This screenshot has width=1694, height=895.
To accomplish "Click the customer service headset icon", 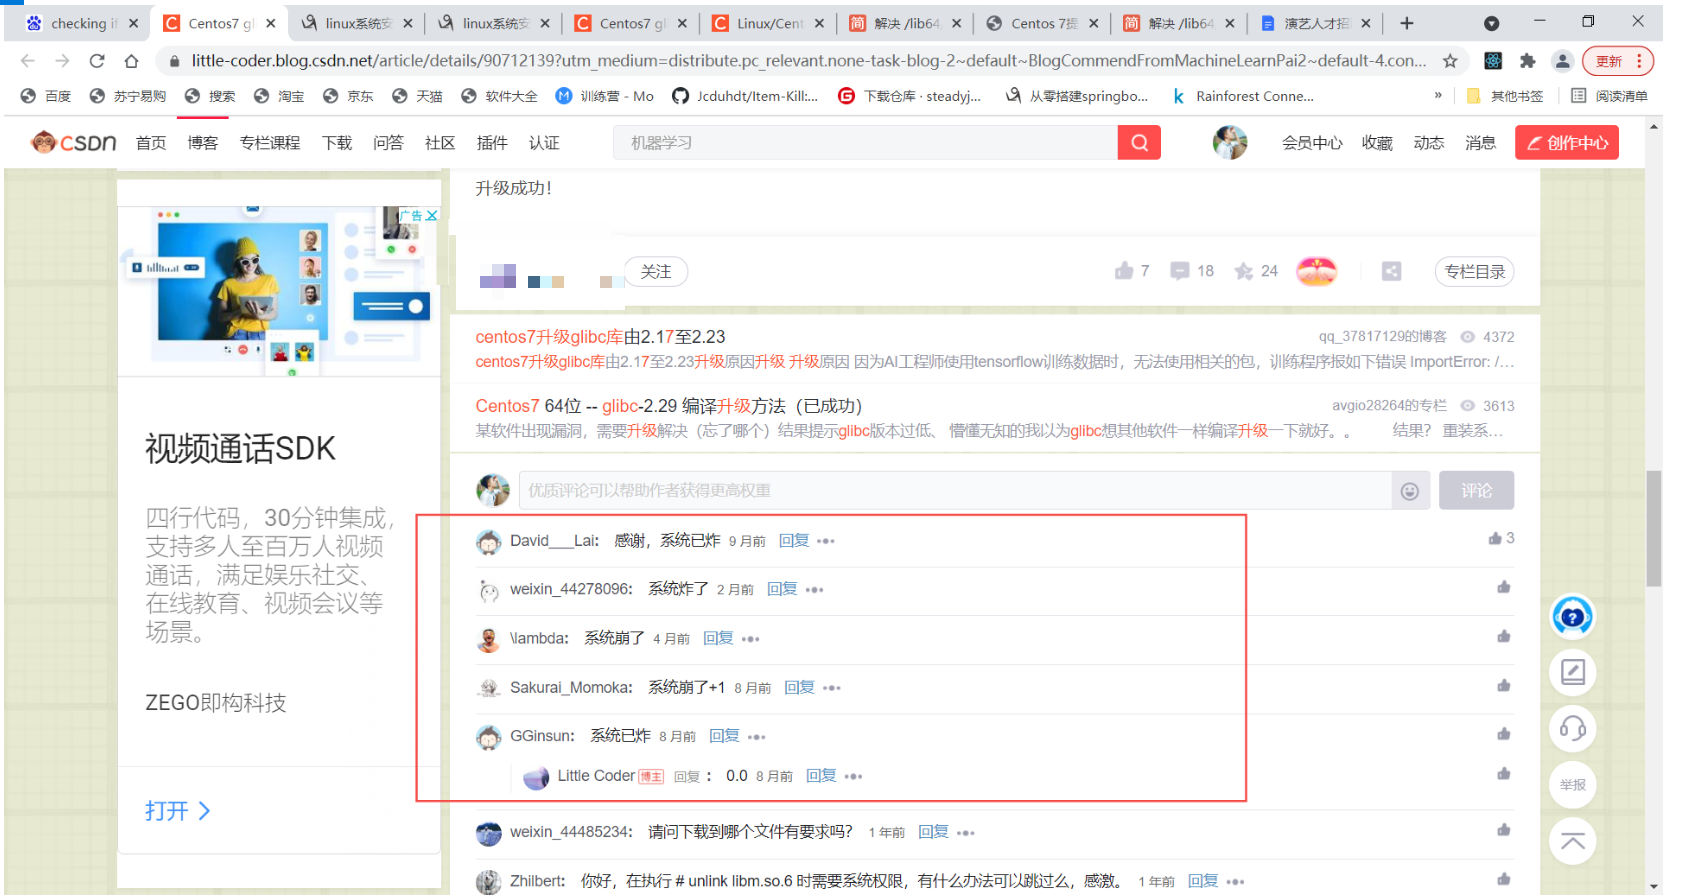I will click(x=1572, y=728).
